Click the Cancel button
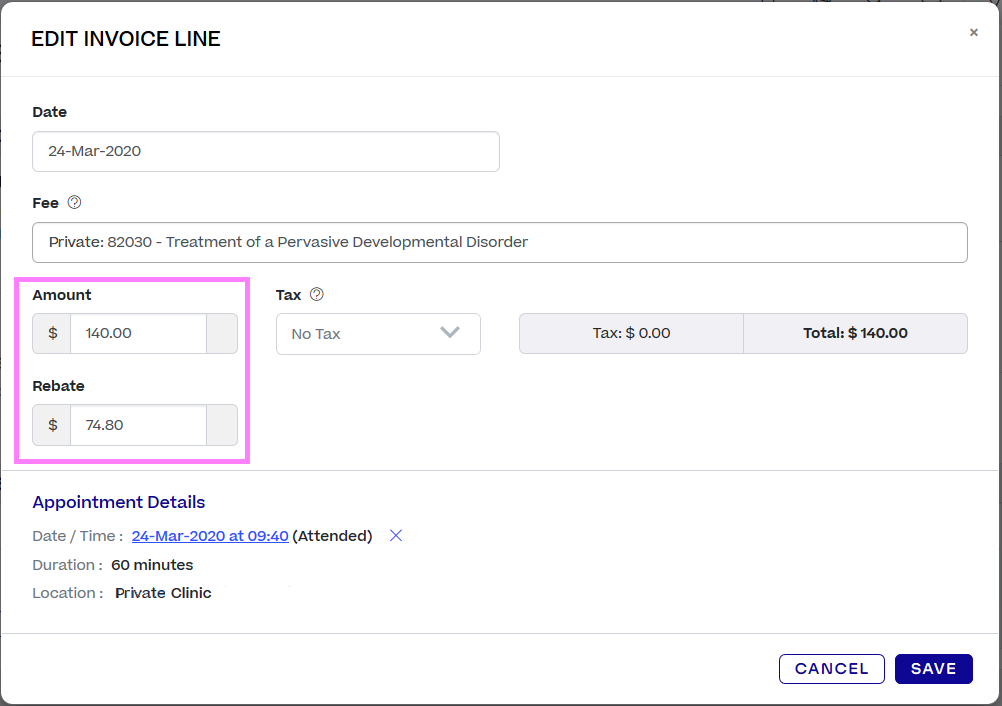Screen dimensions: 1002x706 tap(831, 668)
